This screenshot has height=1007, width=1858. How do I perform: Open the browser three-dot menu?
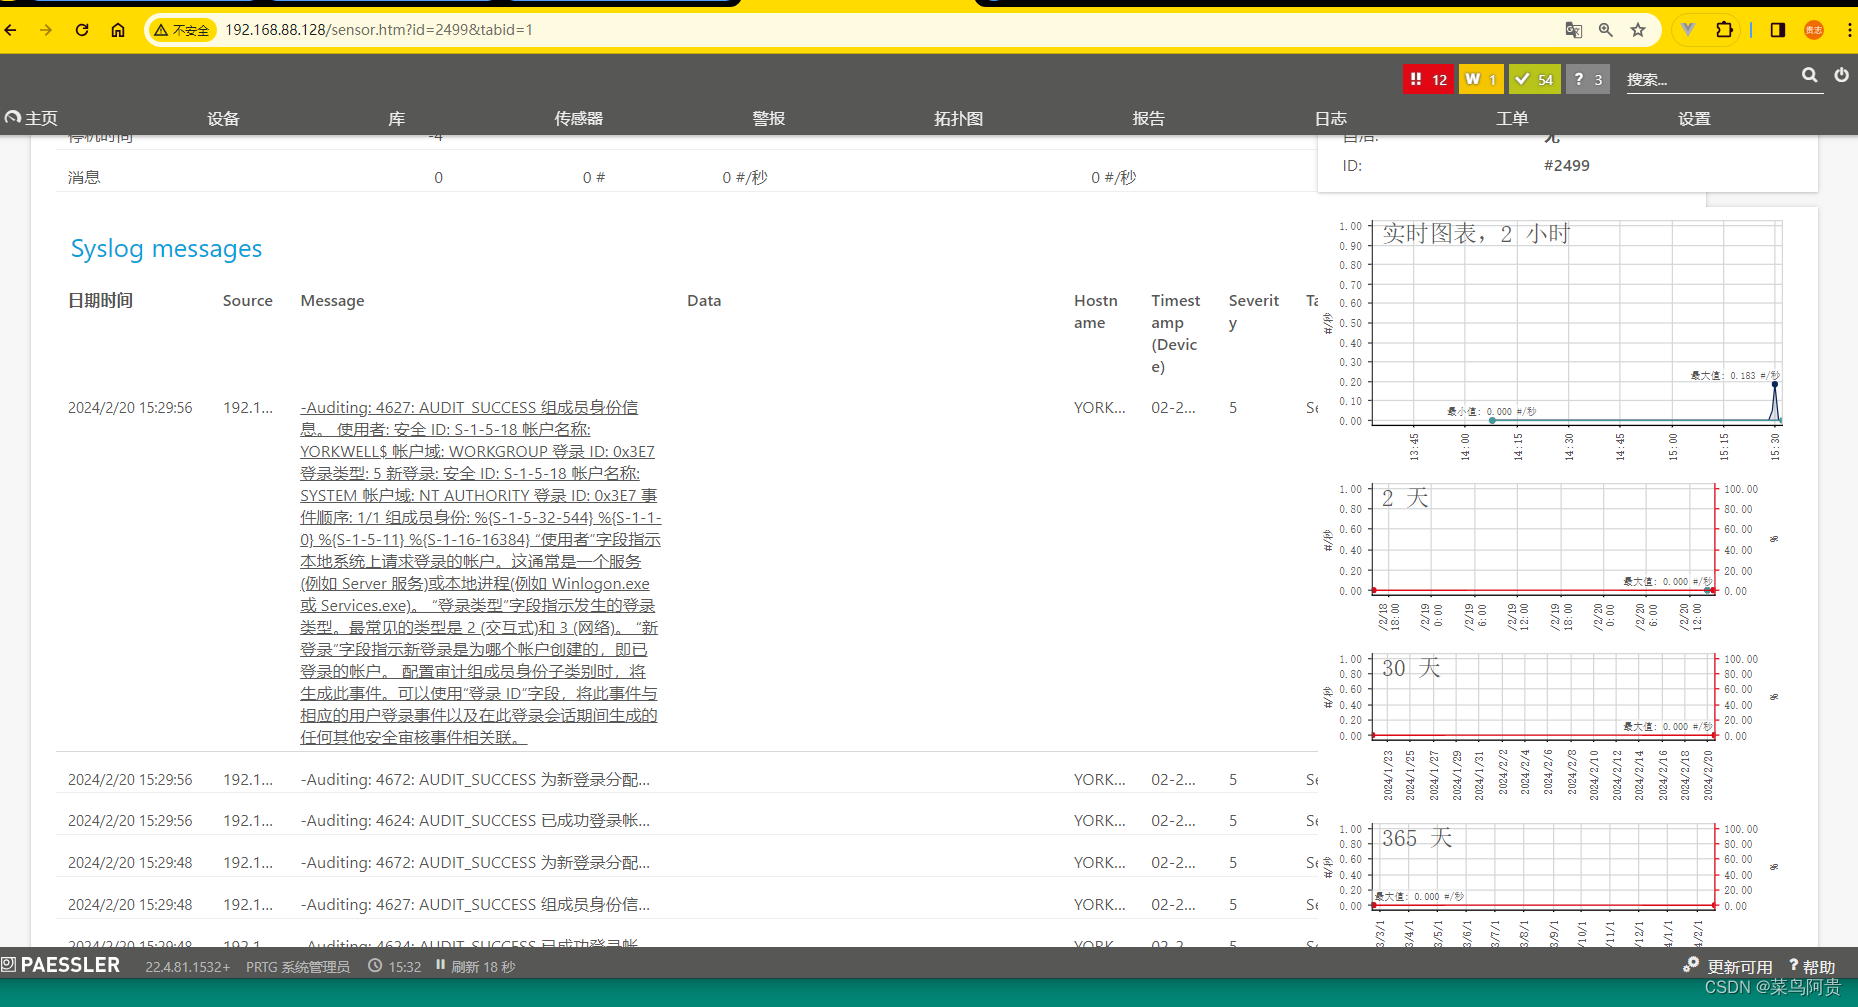[x=1849, y=30]
